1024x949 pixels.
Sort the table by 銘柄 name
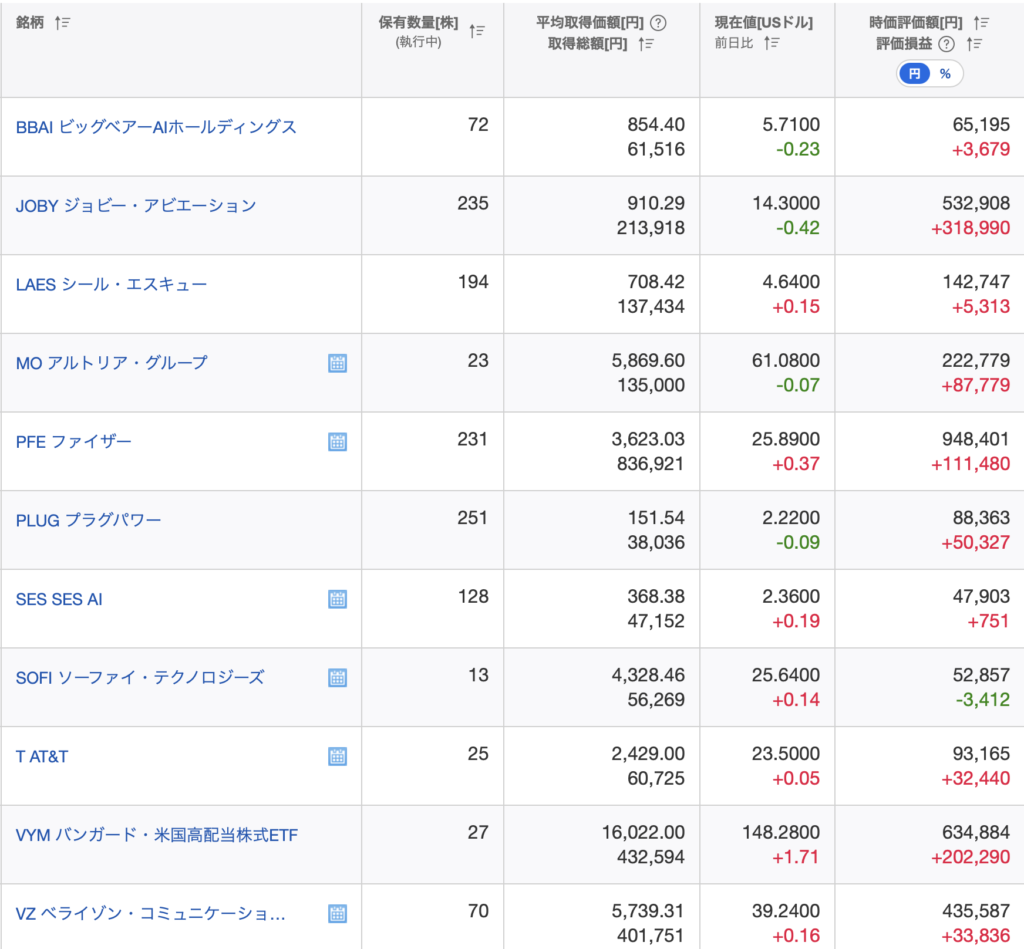63,22
